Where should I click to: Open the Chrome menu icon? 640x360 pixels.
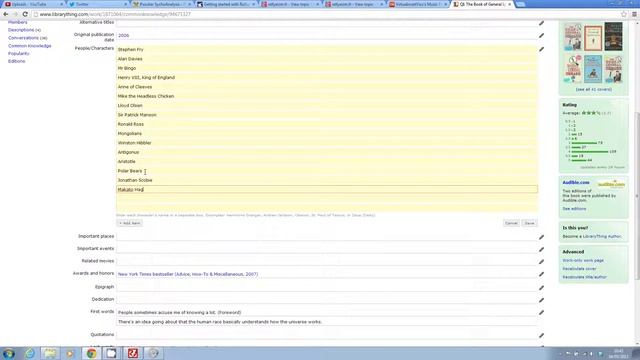634,14
